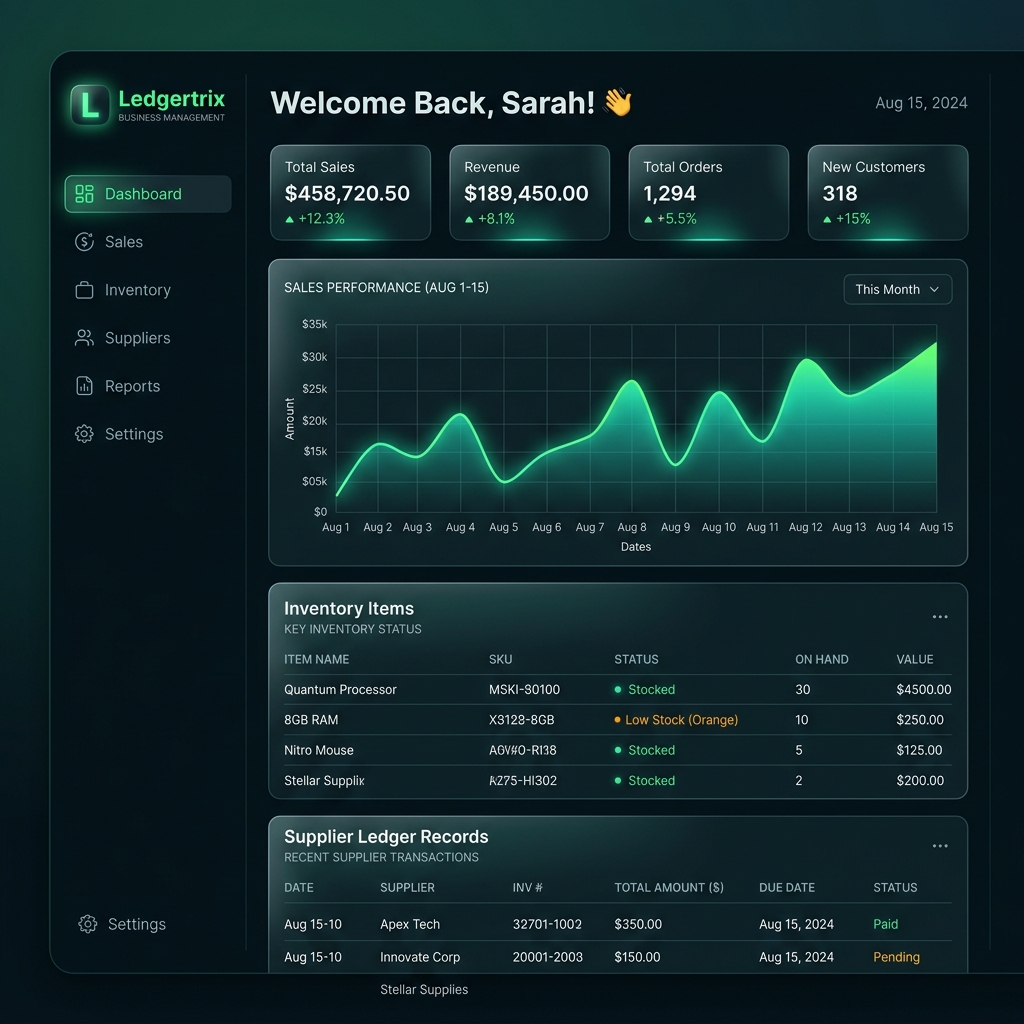
Task: Select Nitro Mouse item name
Action: (319, 750)
